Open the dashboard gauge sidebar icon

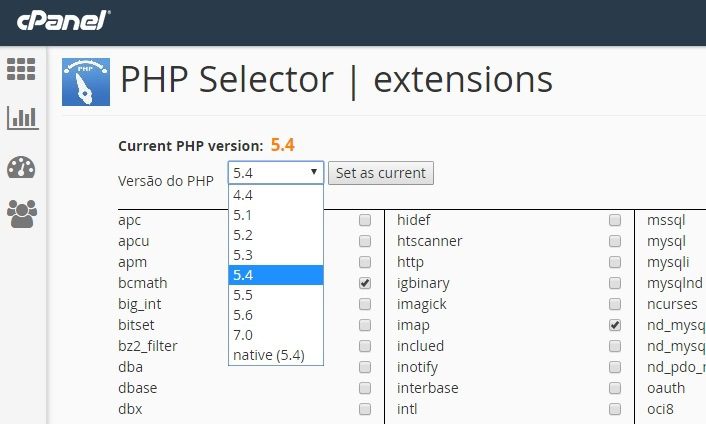21,167
